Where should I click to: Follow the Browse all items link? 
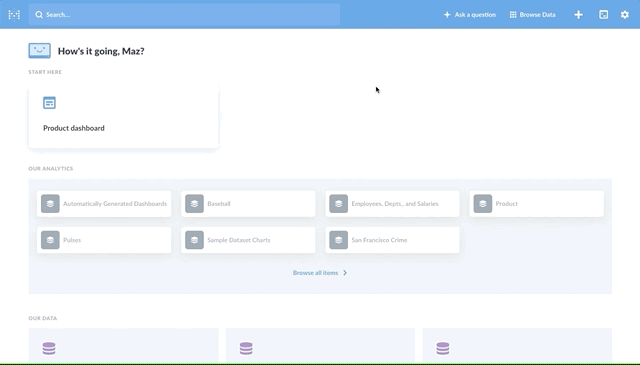tap(316, 273)
